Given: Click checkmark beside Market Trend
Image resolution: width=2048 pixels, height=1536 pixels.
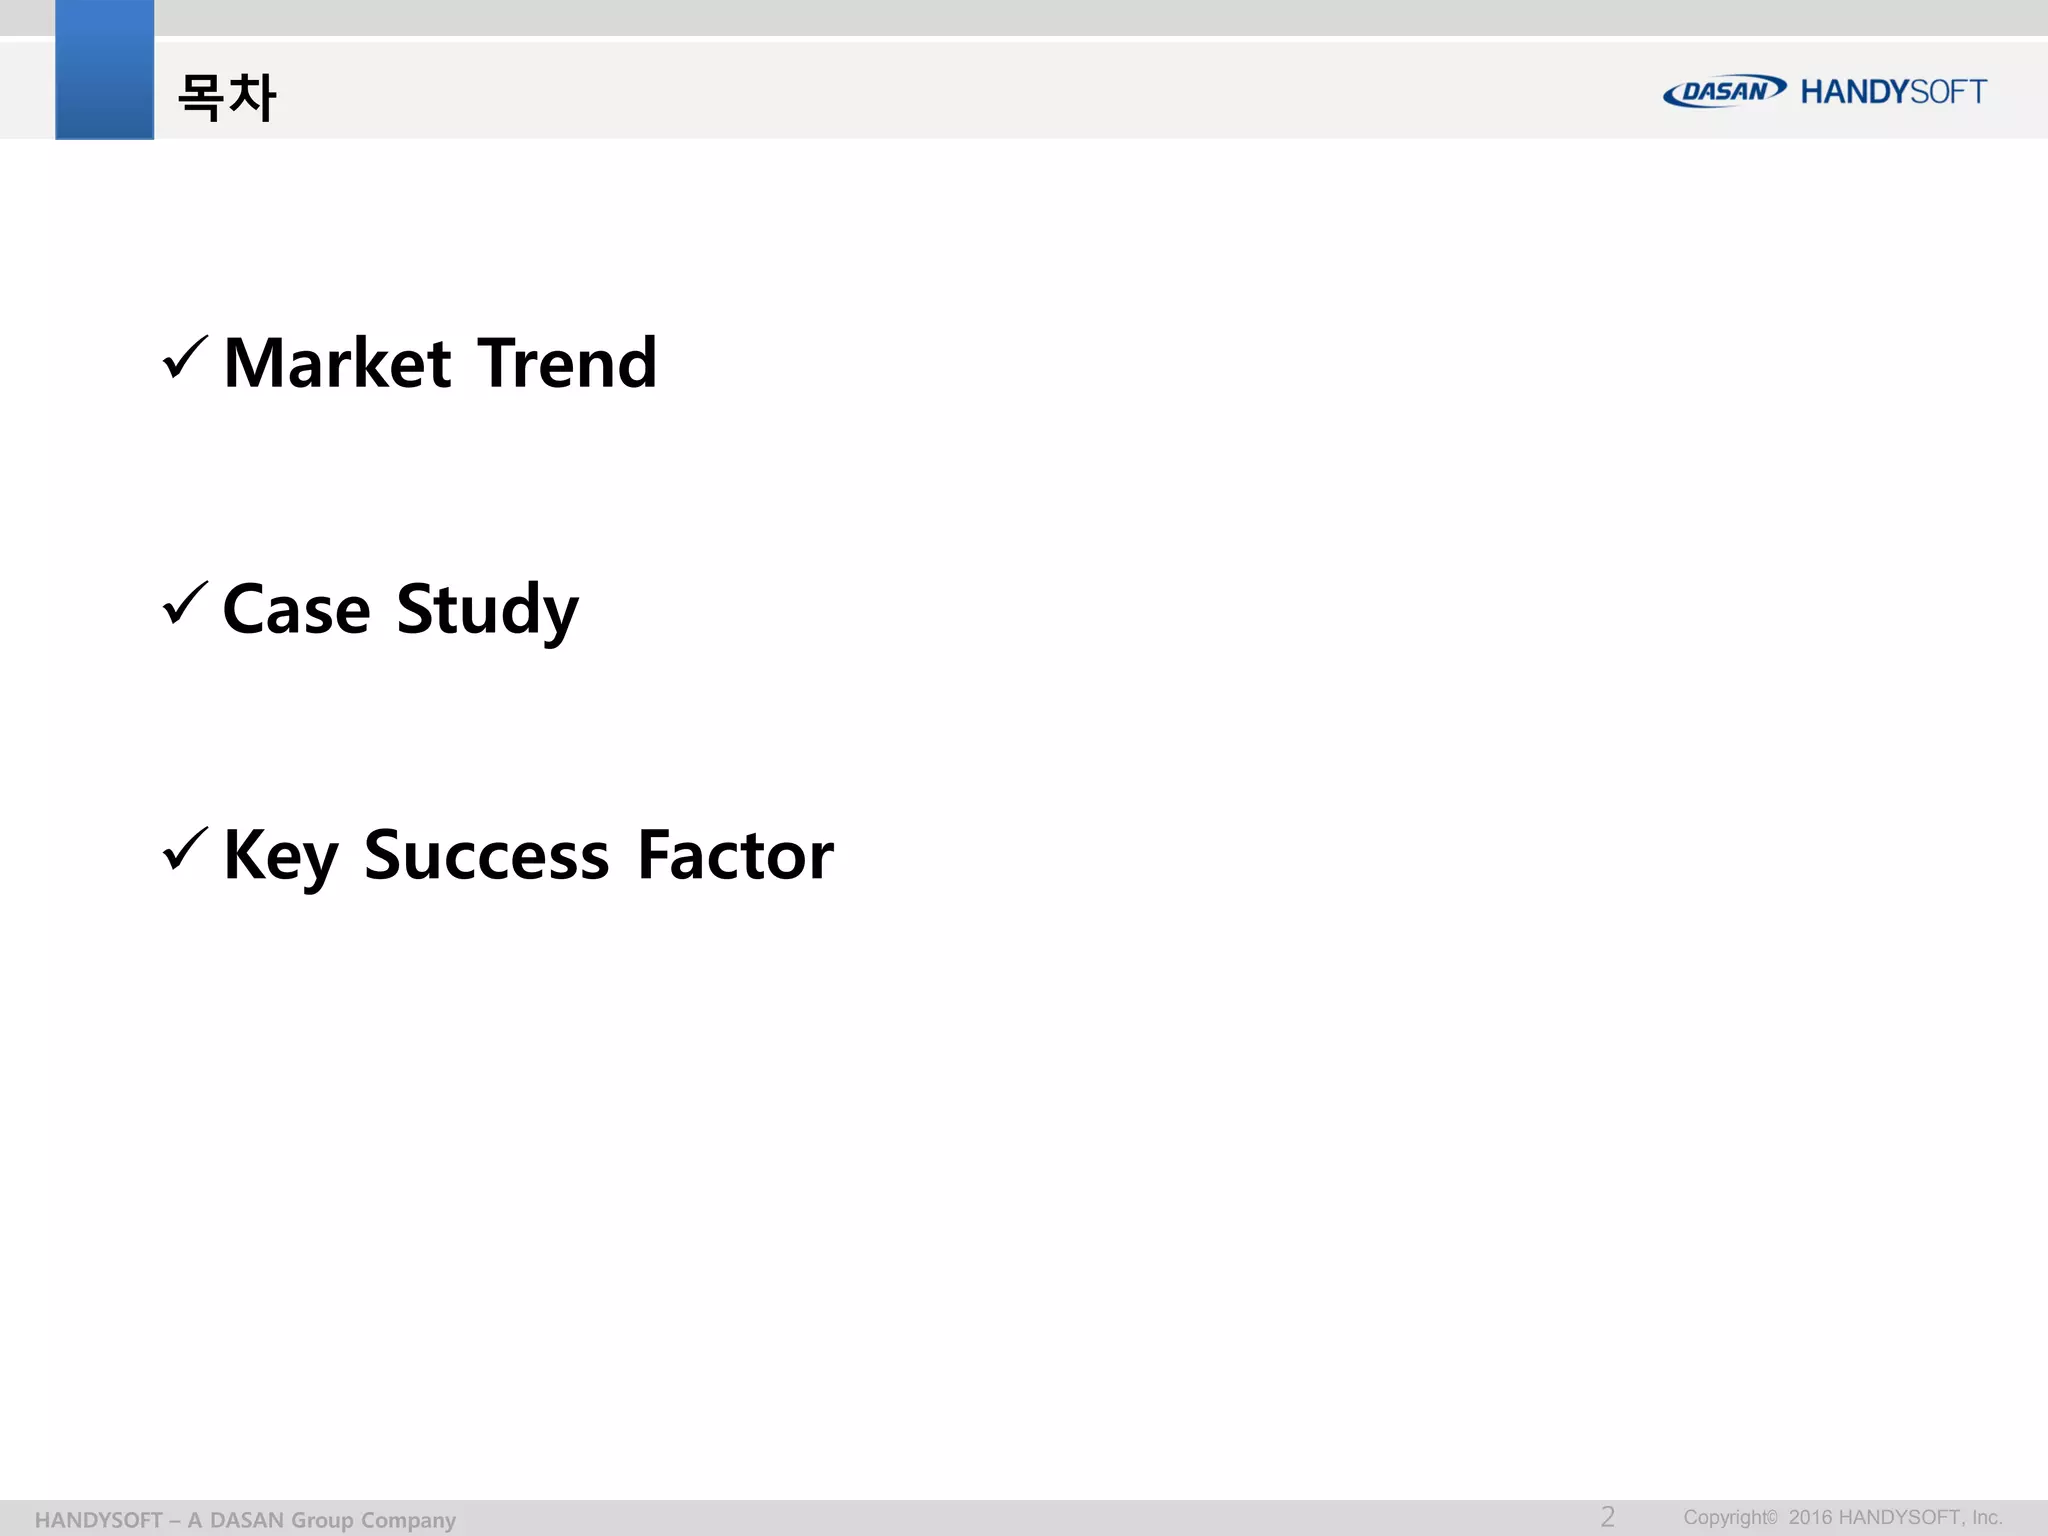Looking at the screenshot, I should [185, 359].
